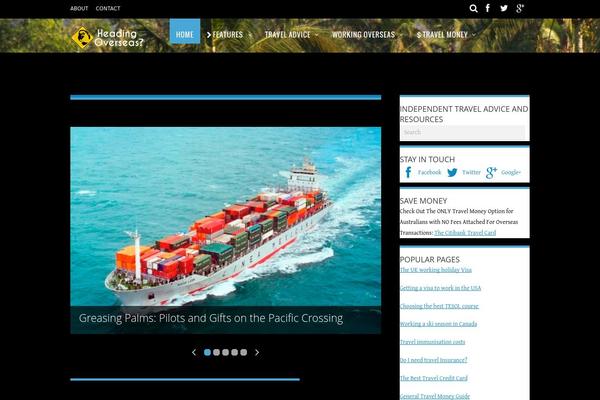Click Twitter text label in sidebar
This screenshot has height=400, width=600.
(x=471, y=172)
